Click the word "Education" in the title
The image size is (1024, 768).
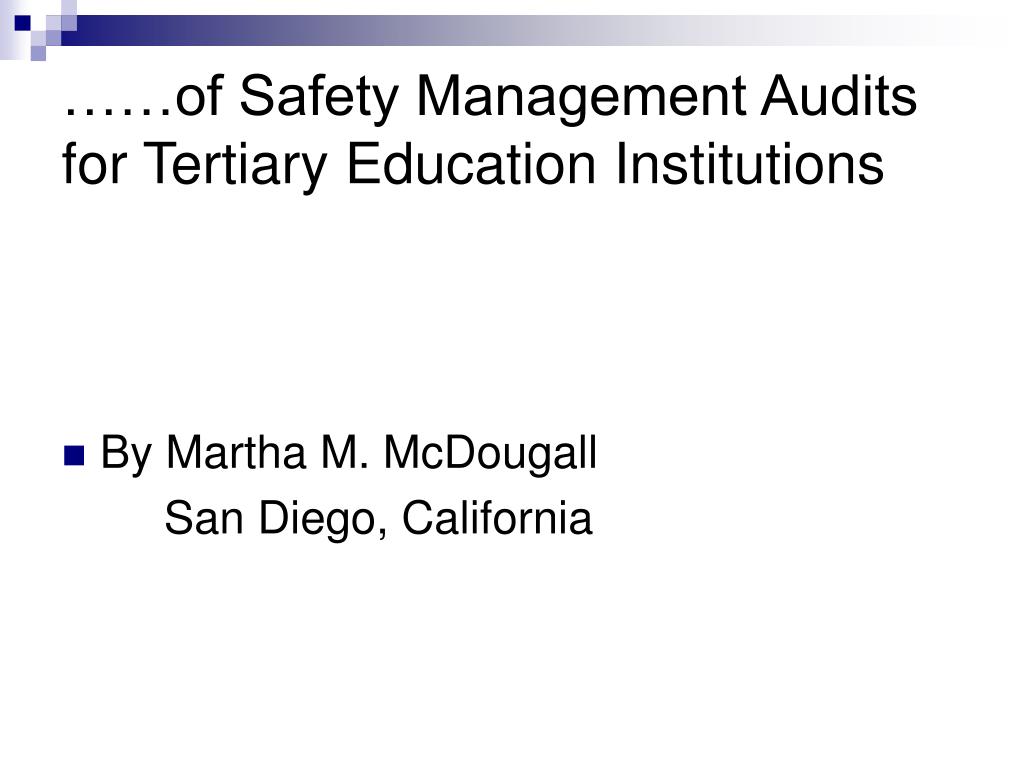click(471, 163)
